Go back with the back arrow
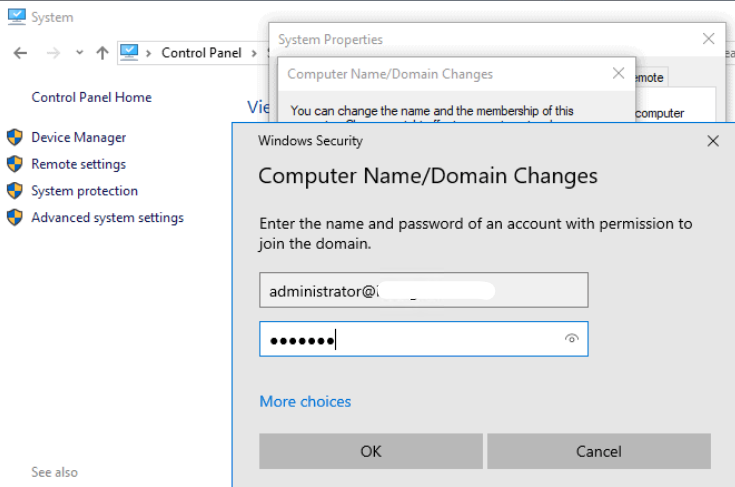Viewport: 735px width, 487px height. [20, 53]
